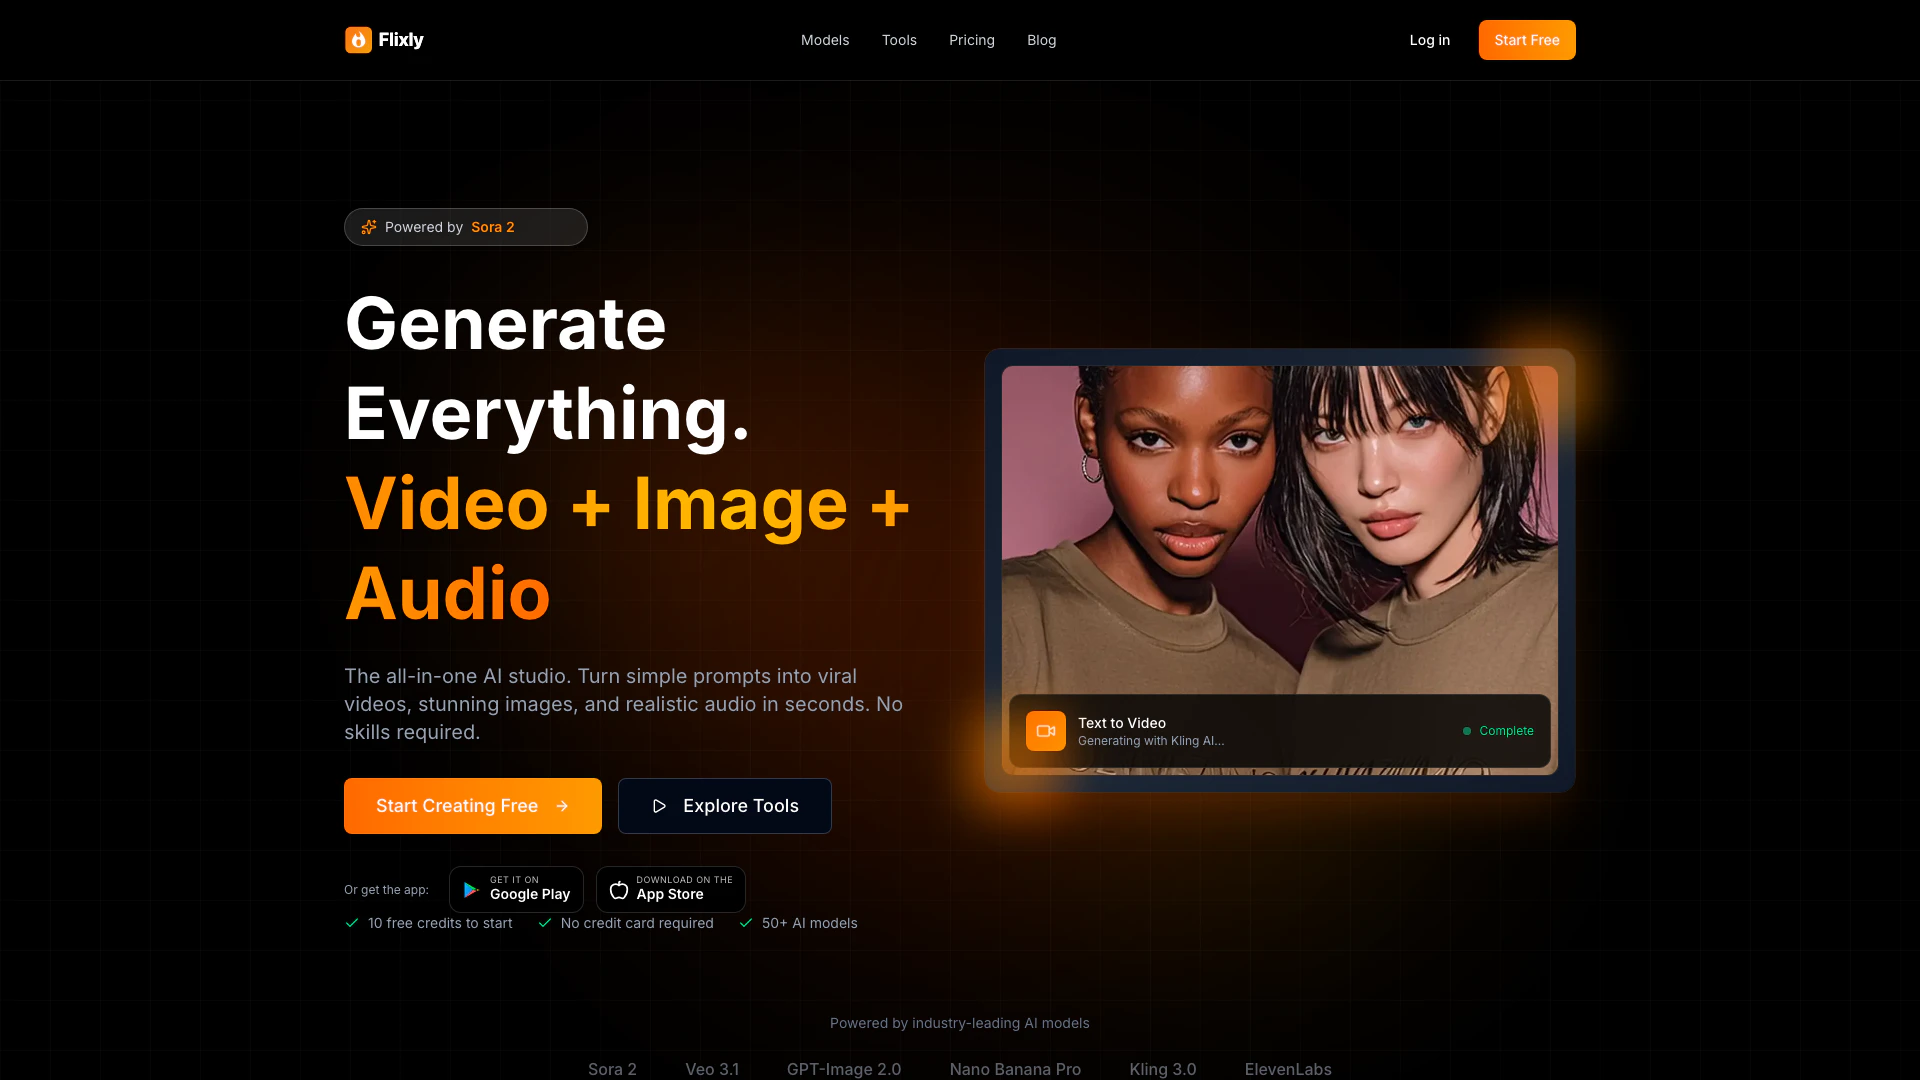
Task: Open the Models nav item
Action: click(x=825, y=40)
